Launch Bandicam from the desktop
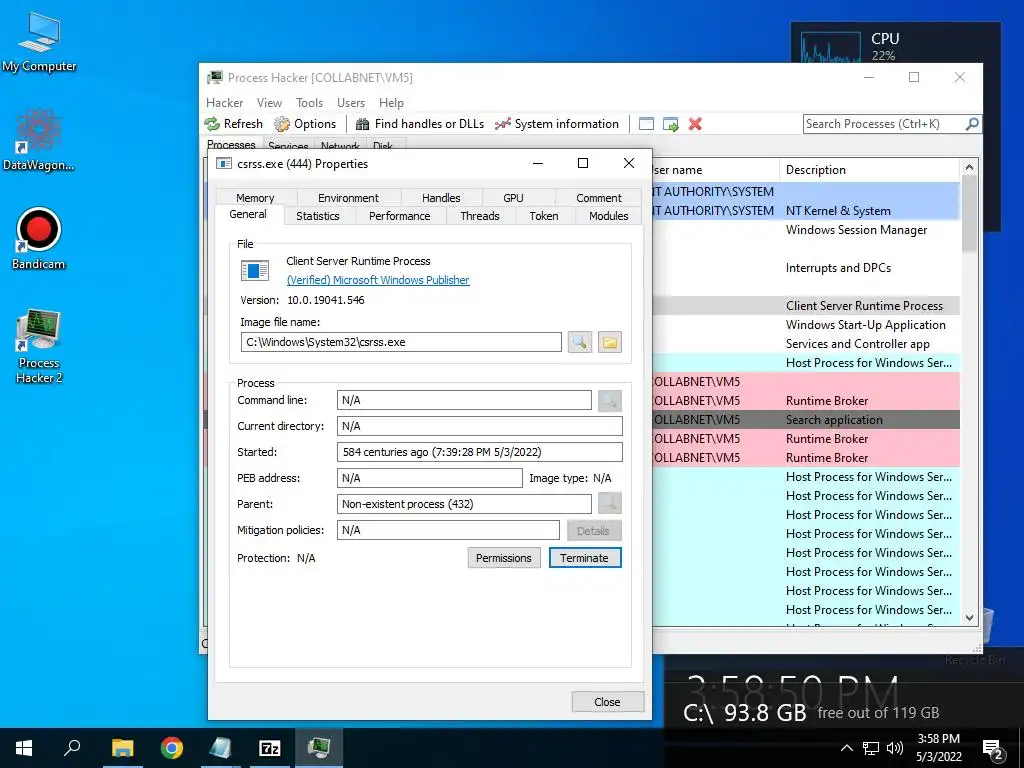Image resolution: width=1024 pixels, height=768 pixels. point(39,238)
